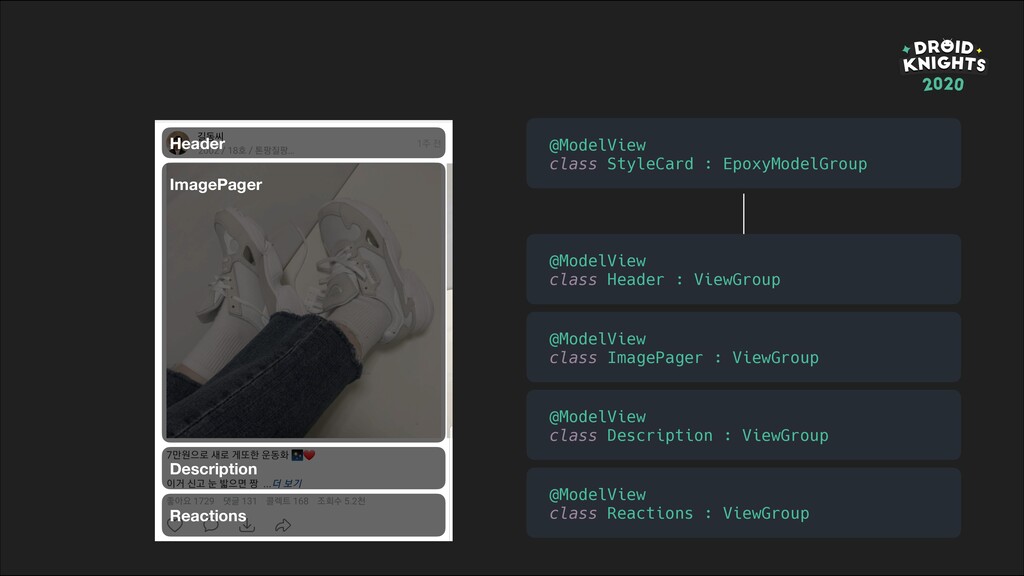Viewport: 1024px width, 576px height.
Task: Click the 'ImagePager' overlay label
Action: point(216,185)
